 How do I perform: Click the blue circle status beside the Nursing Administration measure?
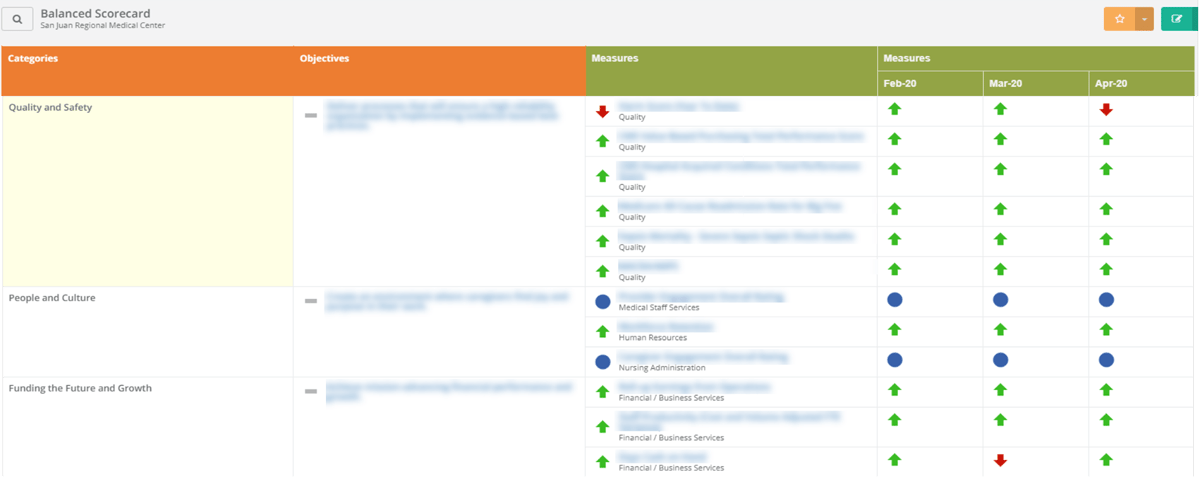coord(602,362)
